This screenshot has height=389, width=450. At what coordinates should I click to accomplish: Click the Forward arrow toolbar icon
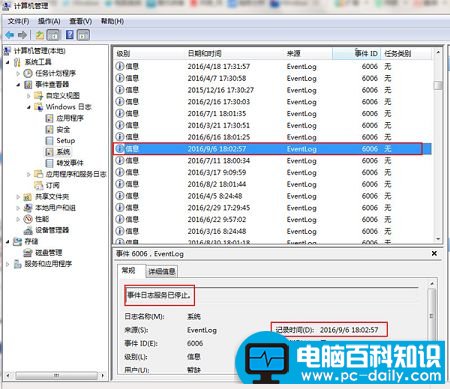pyautogui.click(x=22, y=35)
